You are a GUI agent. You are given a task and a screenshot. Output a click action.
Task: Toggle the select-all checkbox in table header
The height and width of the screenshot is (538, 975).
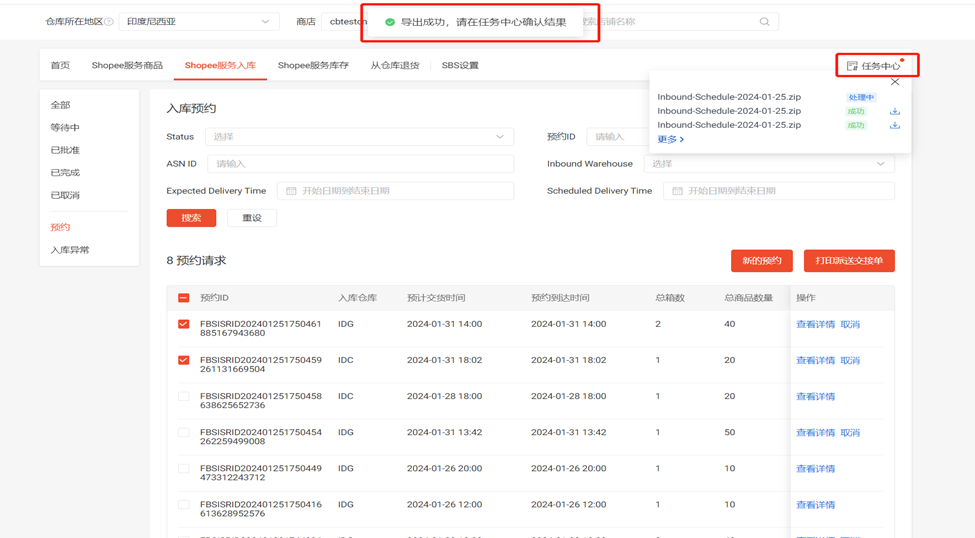click(183, 298)
